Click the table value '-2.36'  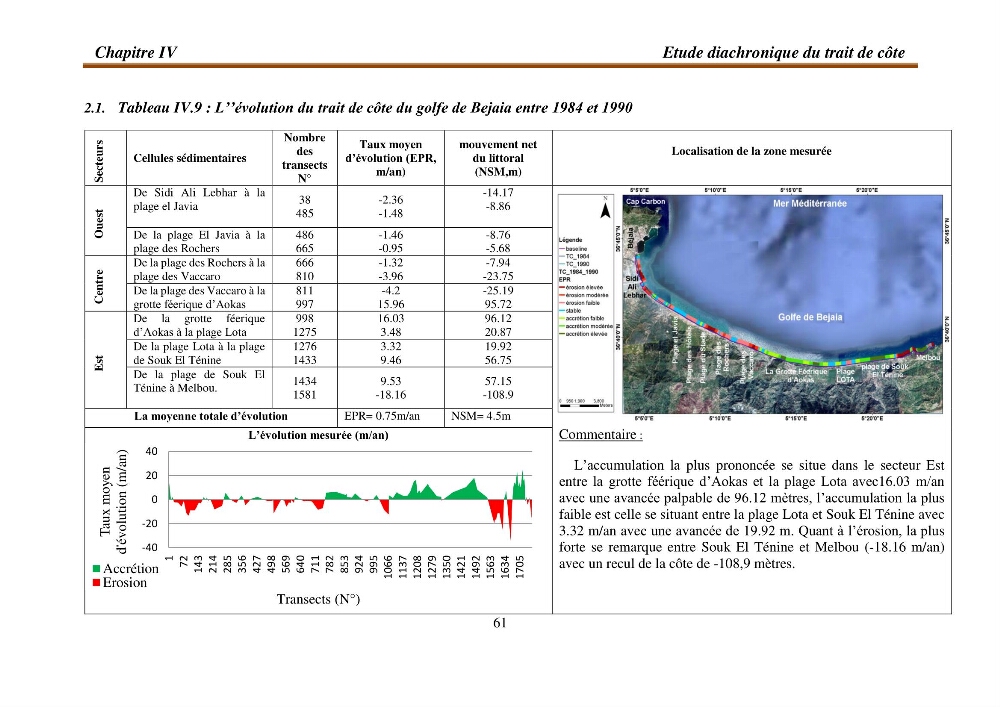[x=390, y=200]
